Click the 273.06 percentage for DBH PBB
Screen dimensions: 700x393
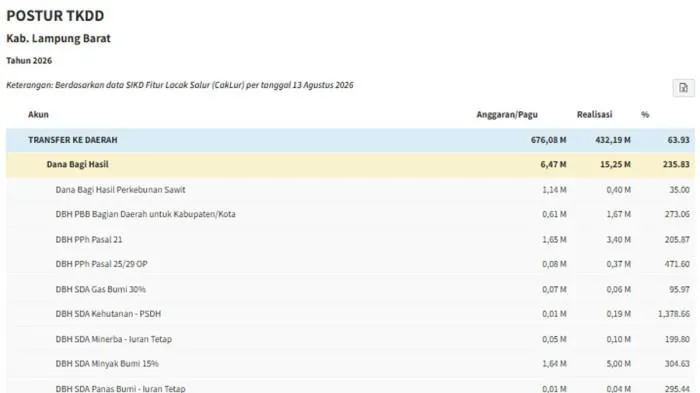[x=677, y=214]
